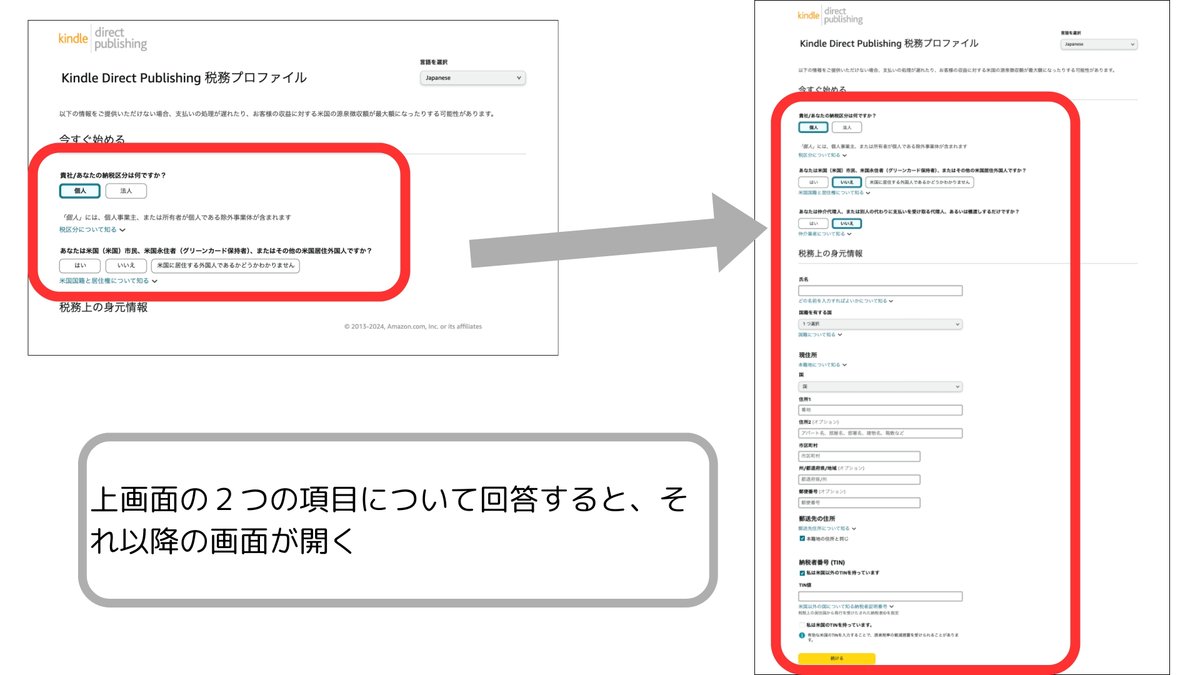Image resolution: width=1200 pixels, height=675 pixels.
Task: Click the 州/都道府県/地域 input field
Action: [x=859, y=479]
